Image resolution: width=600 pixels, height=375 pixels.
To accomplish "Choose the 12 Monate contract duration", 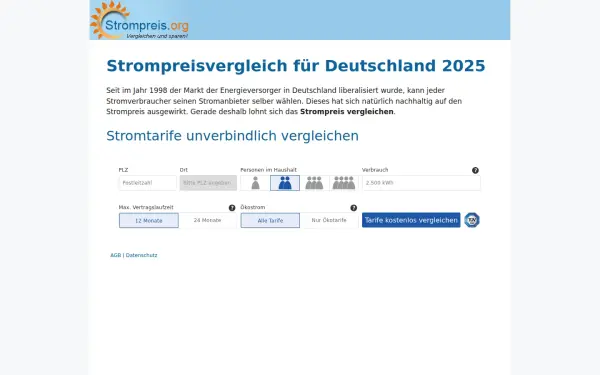I will click(x=148, y=220).
